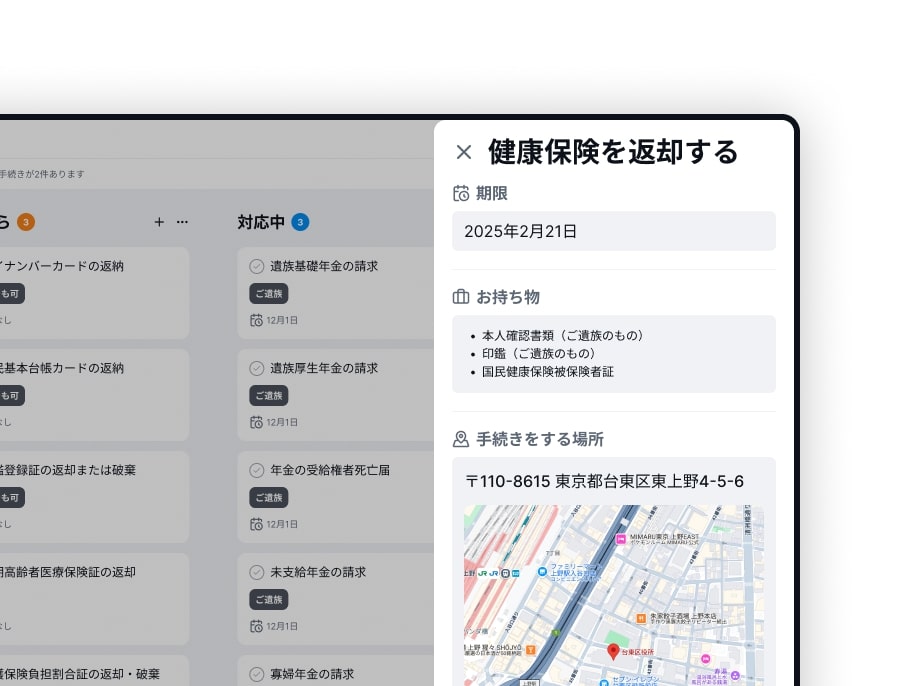Click the blue ファミリーマート store marker on map

point(542,572)
